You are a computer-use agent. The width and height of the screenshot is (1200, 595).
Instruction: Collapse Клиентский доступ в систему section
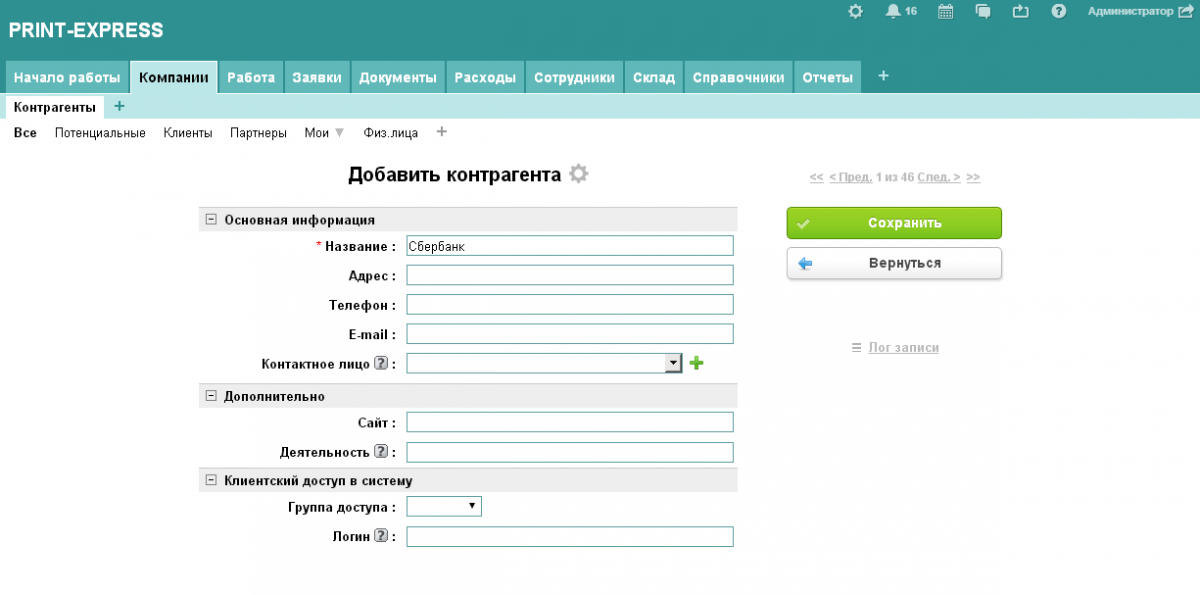coord(211,480)
